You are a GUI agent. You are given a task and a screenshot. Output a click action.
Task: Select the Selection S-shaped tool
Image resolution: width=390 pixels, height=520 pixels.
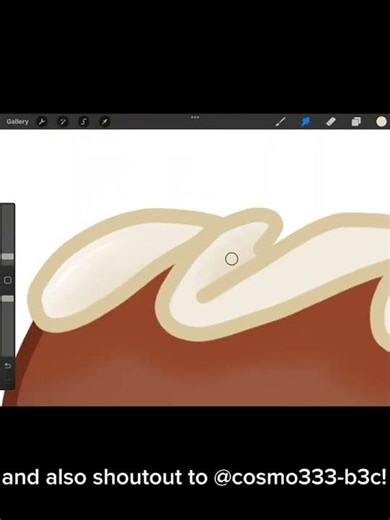pos(83,122)
